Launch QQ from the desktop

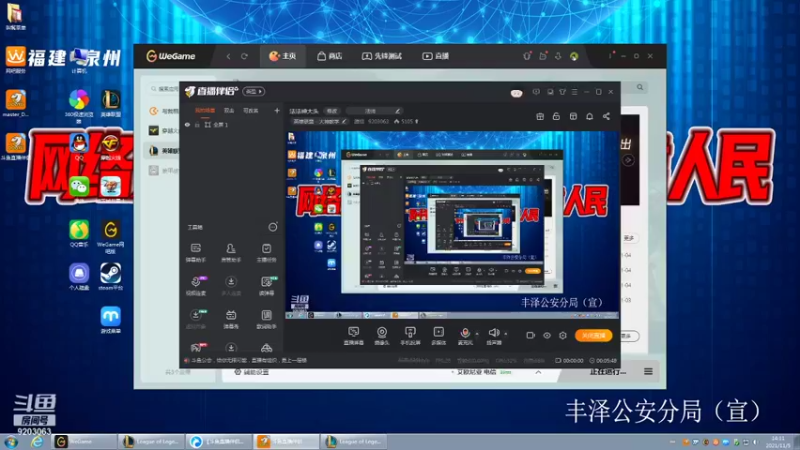(79, 145)
